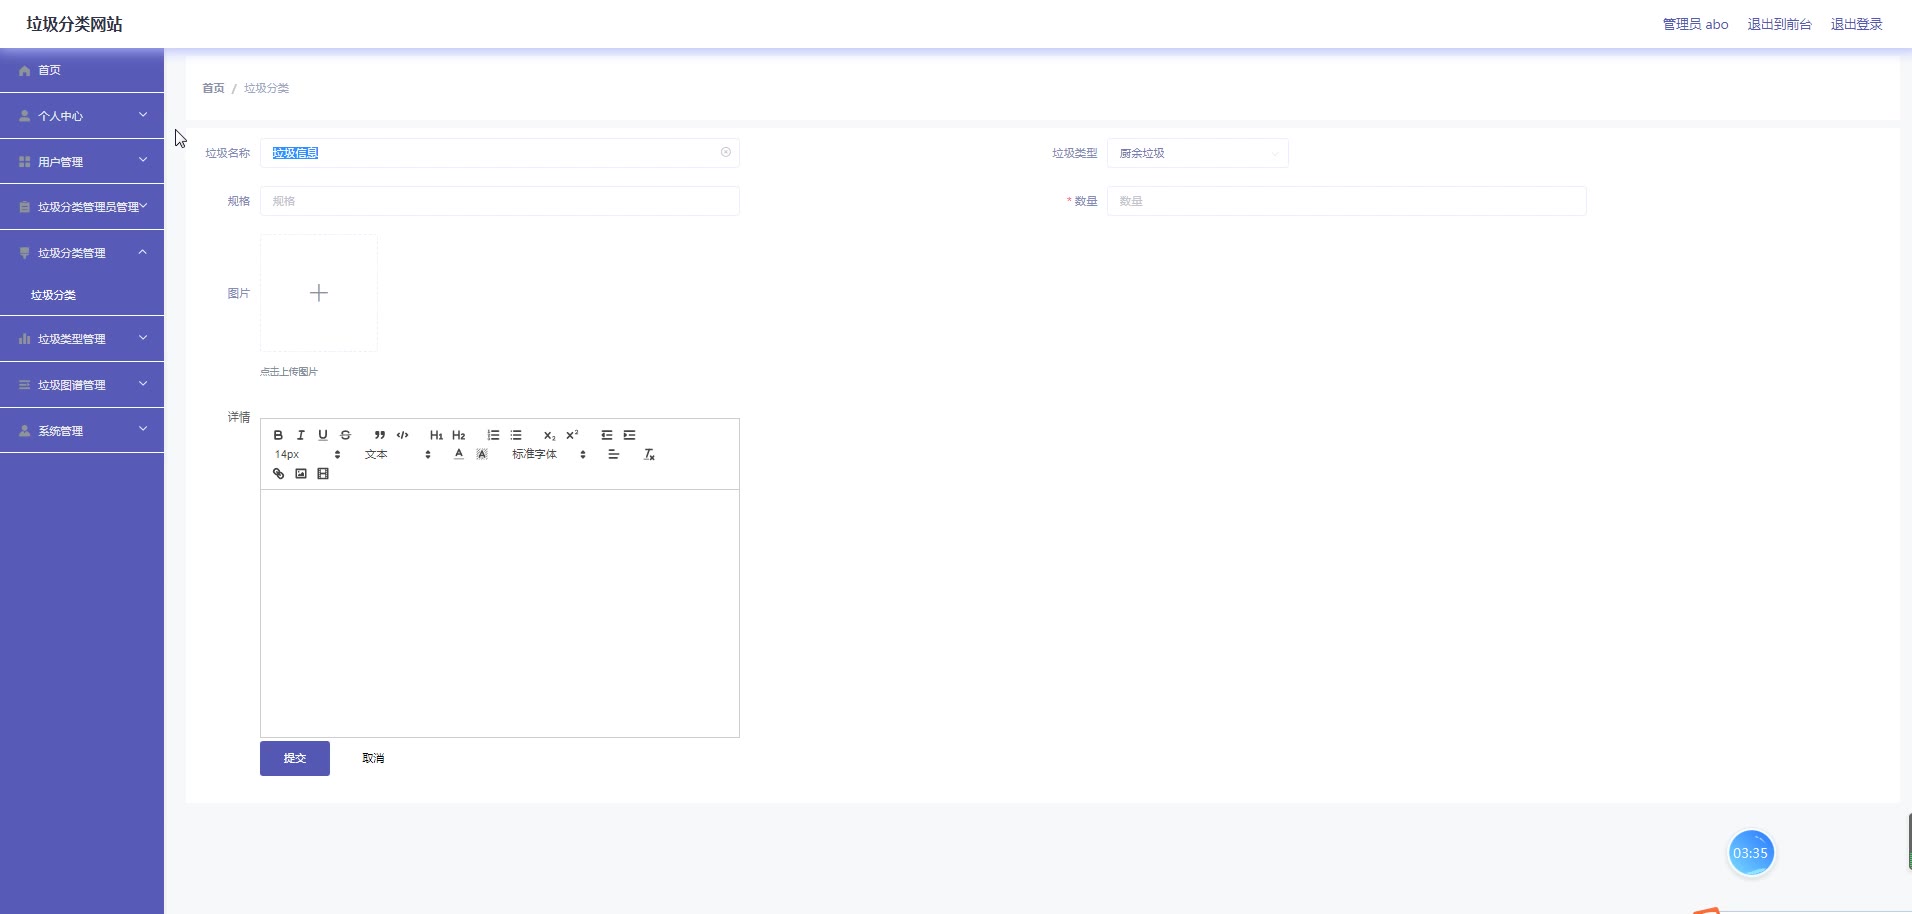Insert a code block in the editor

click(403, 435)
